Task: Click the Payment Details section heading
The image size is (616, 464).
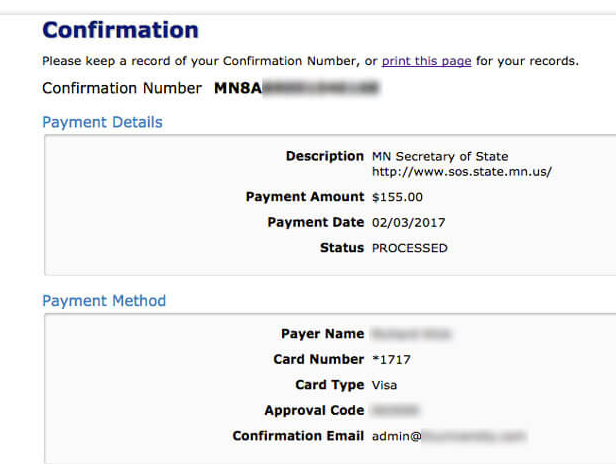Action: (102, 122)
